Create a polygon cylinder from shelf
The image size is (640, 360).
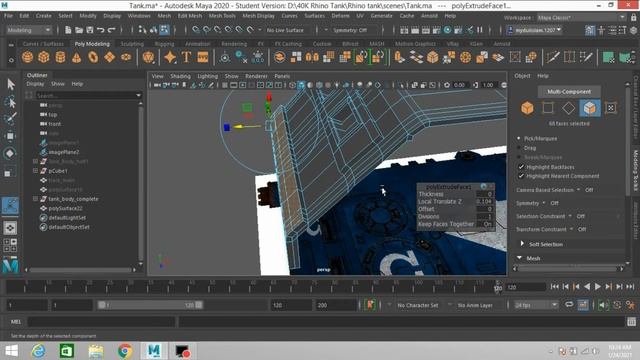[60, 57]
